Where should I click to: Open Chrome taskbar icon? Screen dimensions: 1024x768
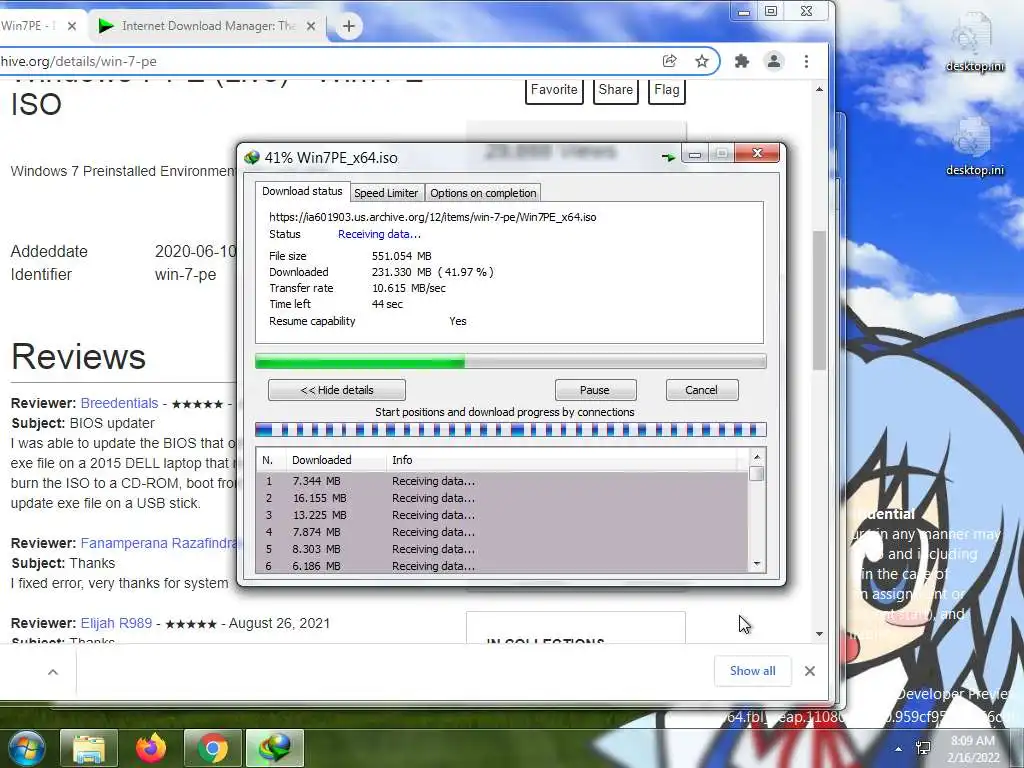coord(213,748)
